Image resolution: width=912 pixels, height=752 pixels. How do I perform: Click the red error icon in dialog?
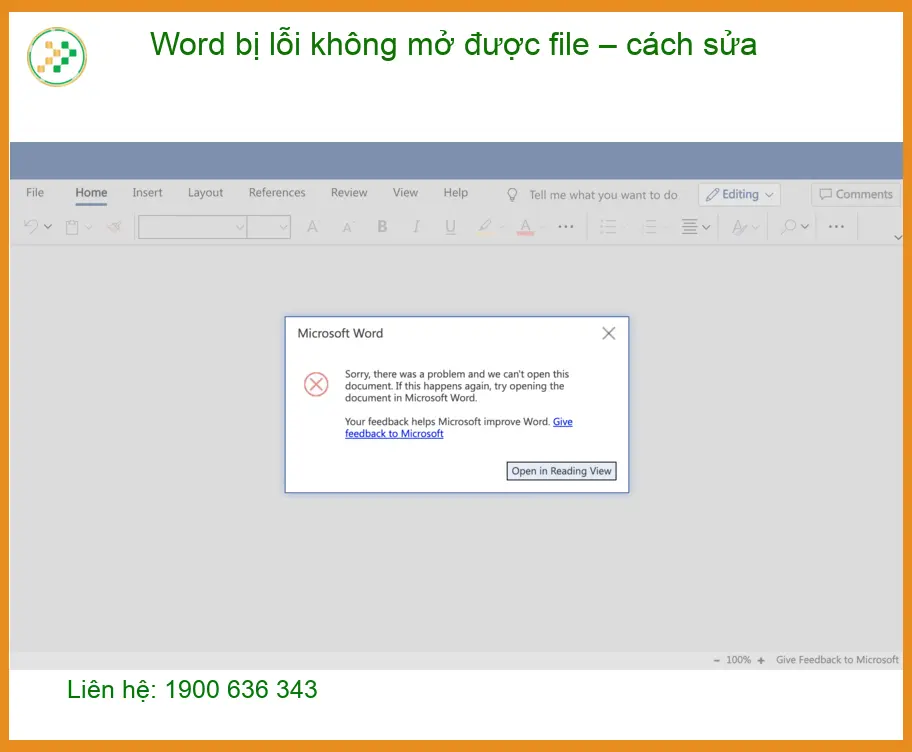(x=316, y=384)
